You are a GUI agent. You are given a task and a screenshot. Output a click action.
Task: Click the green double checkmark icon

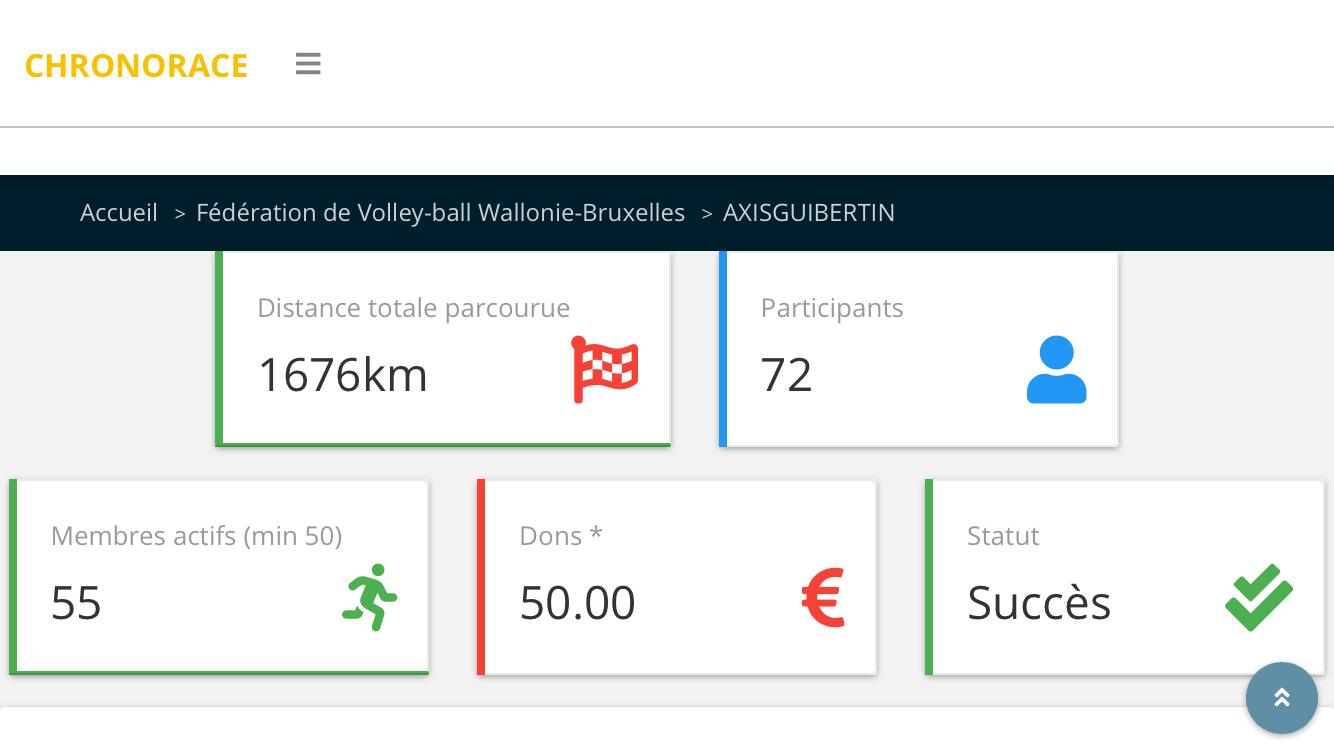tap(1259, 598)
